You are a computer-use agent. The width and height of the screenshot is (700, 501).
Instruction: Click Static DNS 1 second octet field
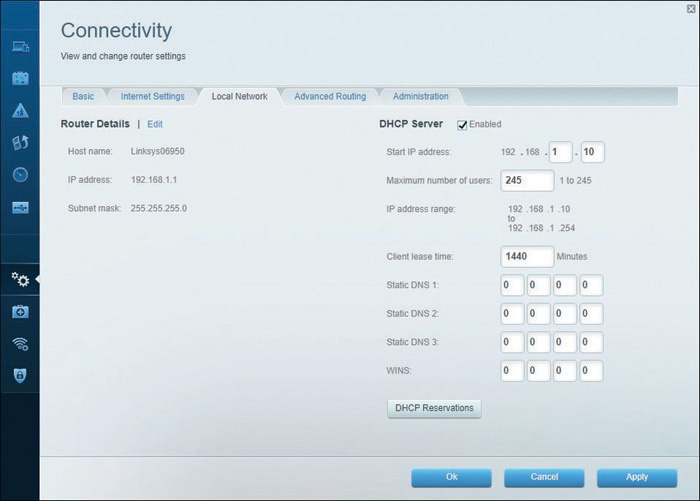[x=538, y=285]
